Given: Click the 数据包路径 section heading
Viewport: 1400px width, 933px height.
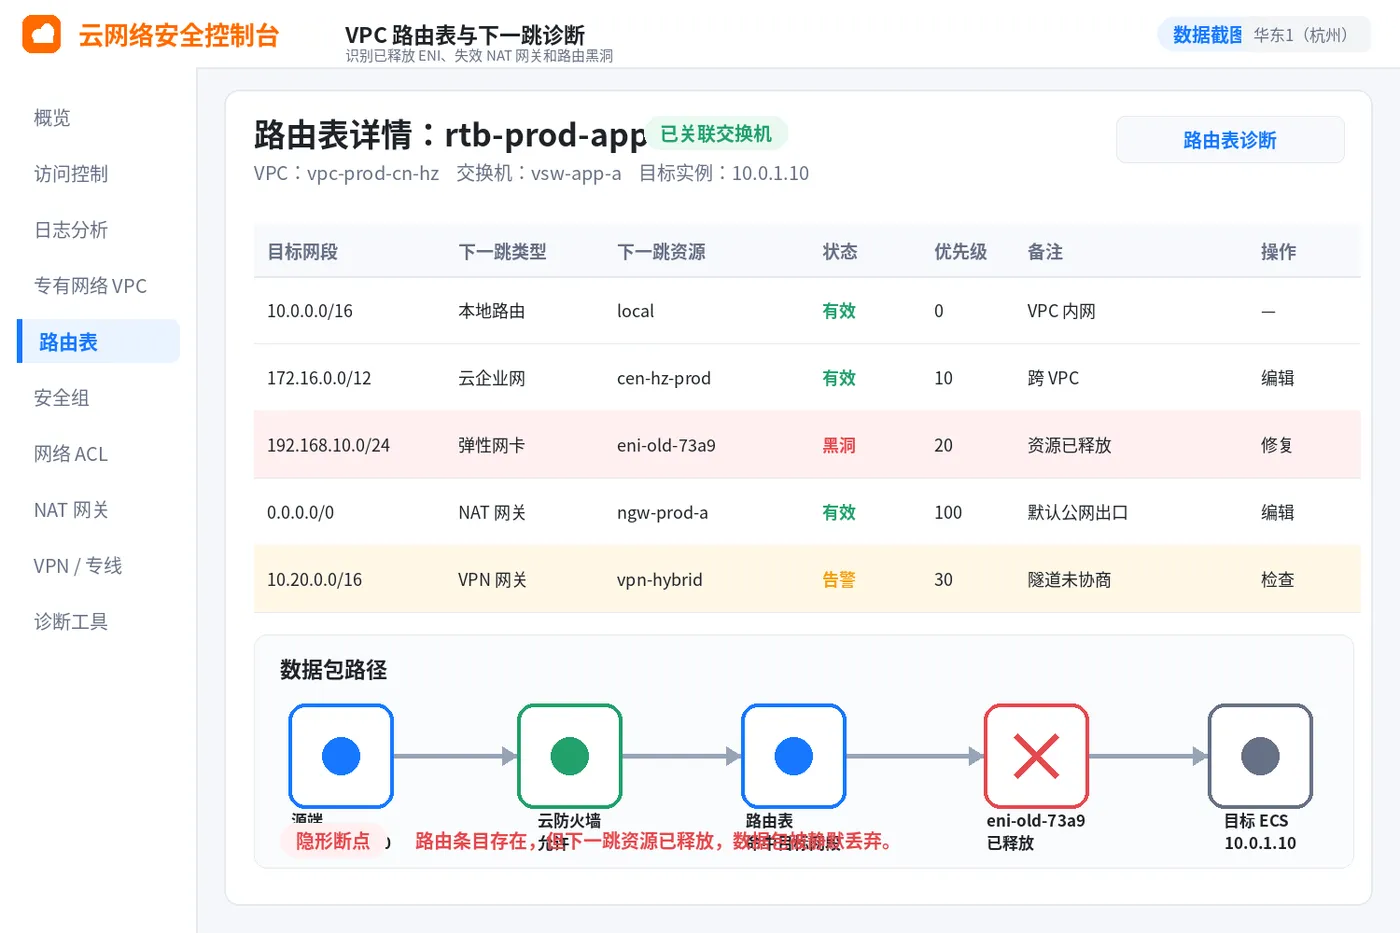Looking at the screenshot, I should (x=333, y=669).
